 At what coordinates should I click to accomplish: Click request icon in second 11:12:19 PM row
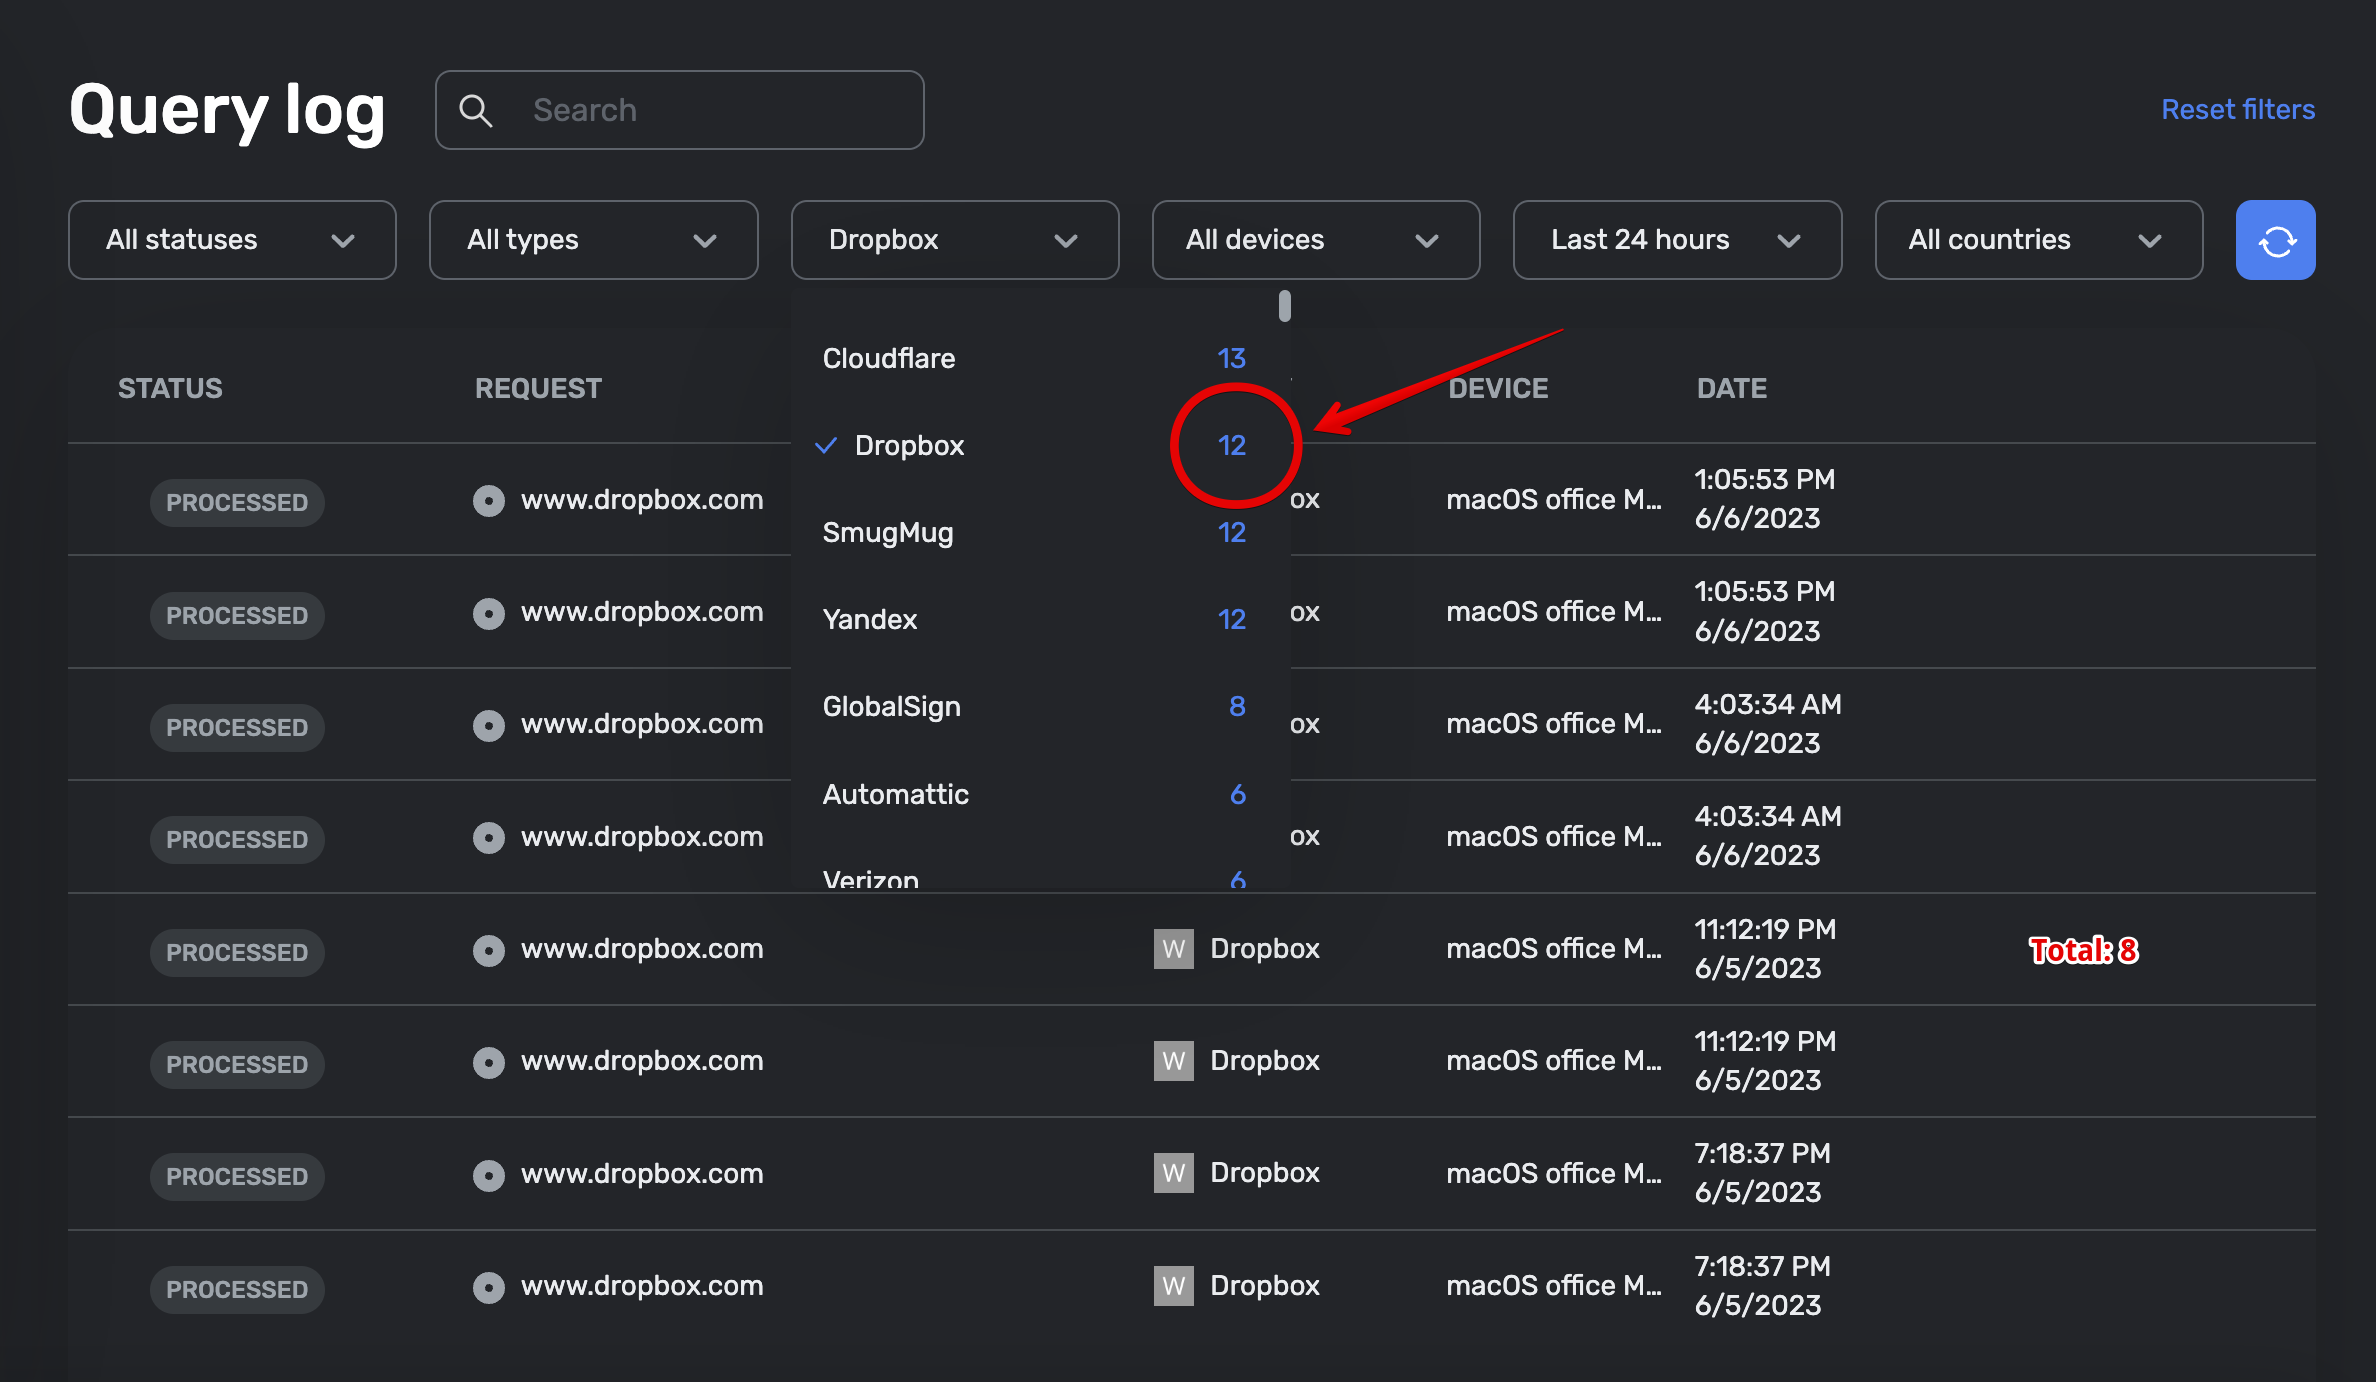pyautogui.click(x=489, y=1061)
